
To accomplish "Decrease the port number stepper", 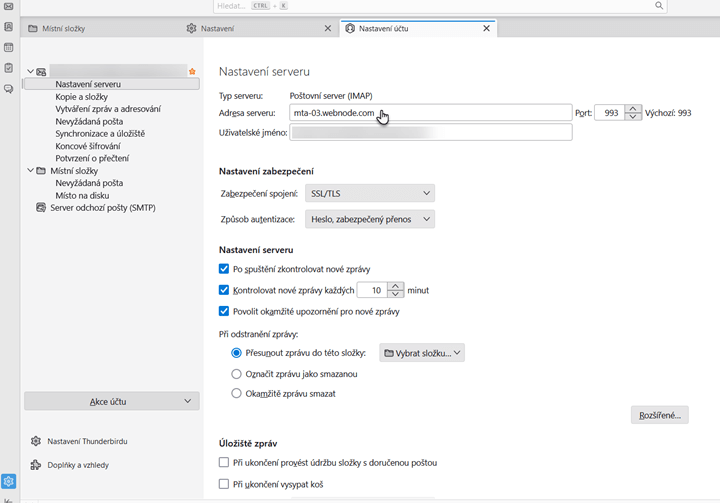I will click(633, 117).
